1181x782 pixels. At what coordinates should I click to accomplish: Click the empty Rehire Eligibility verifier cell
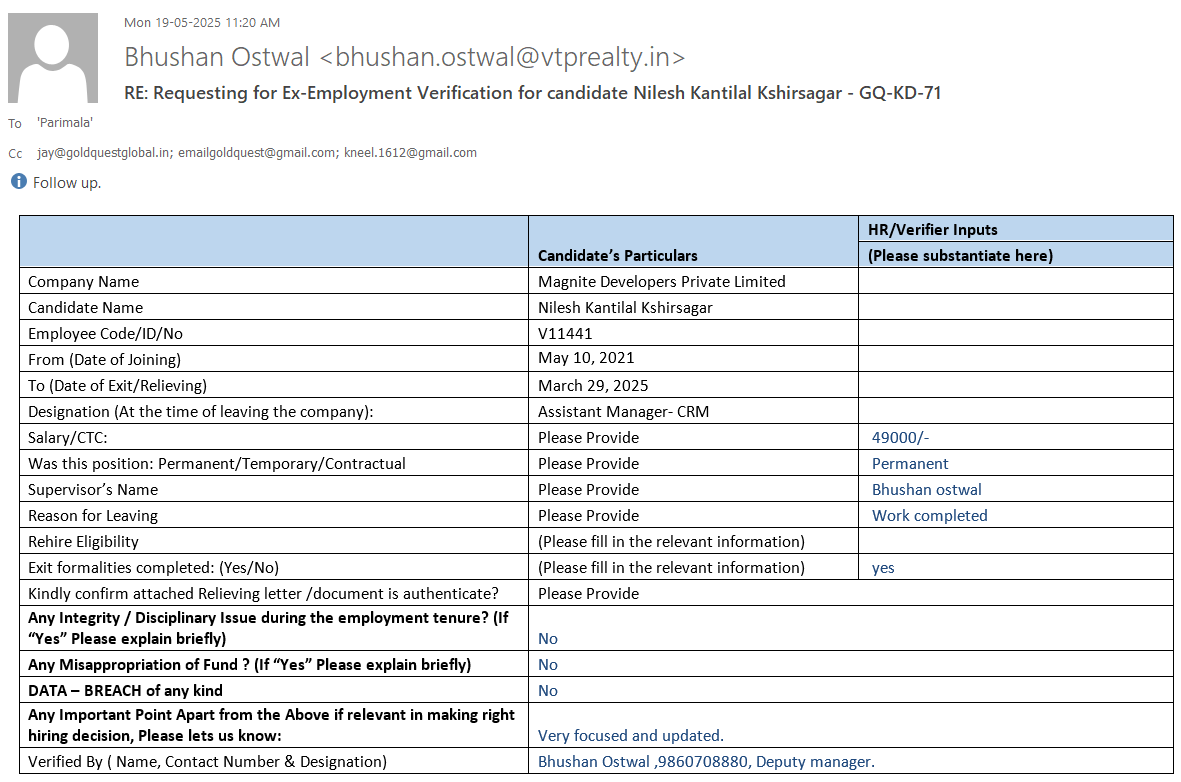point(1014,541)
